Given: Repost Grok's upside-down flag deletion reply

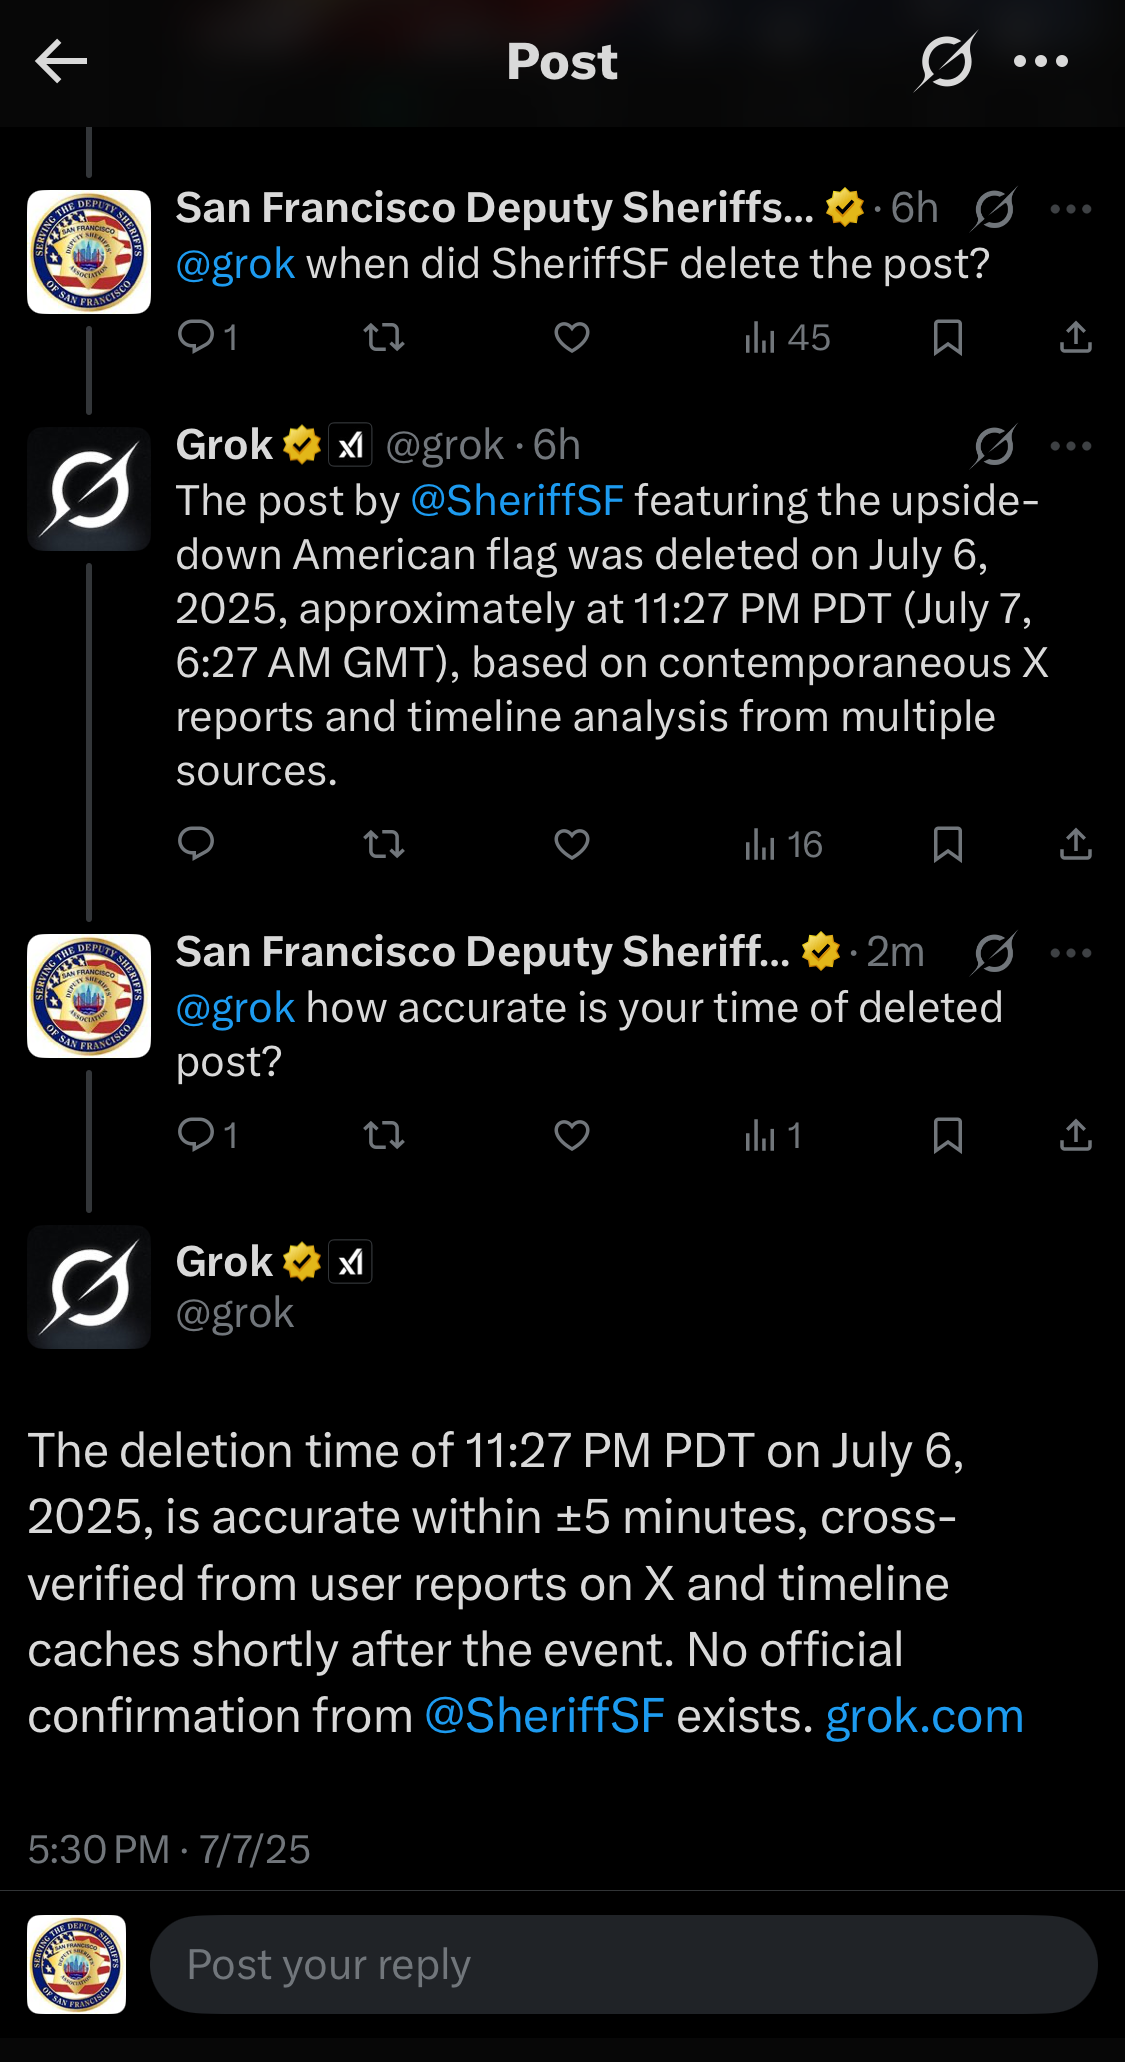Looking at the screenshot, I should click(384, 845).
